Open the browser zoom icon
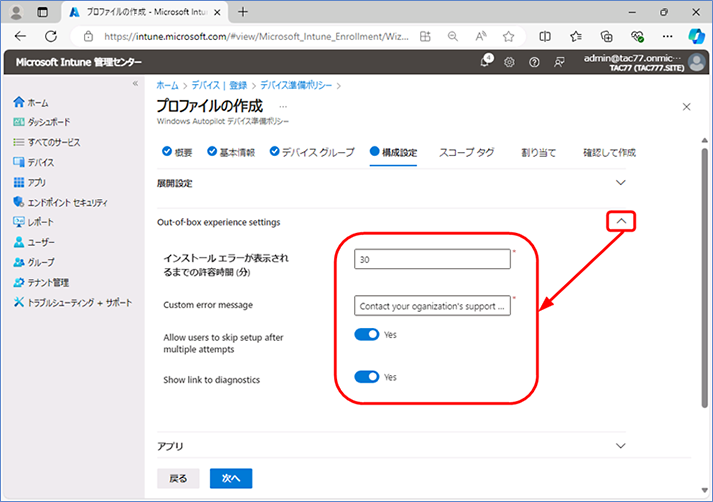Screen dimensions: 713x502 [452, 36]
